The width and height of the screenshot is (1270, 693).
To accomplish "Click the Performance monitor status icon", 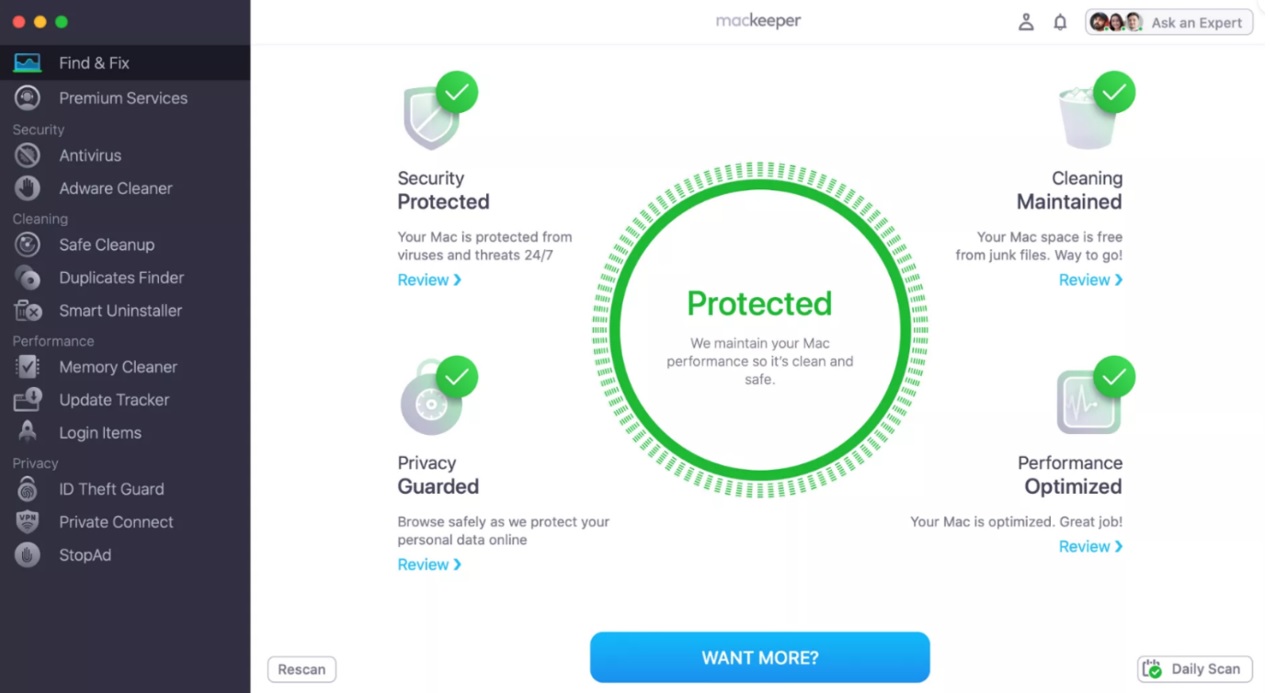I will (1088, 402).
